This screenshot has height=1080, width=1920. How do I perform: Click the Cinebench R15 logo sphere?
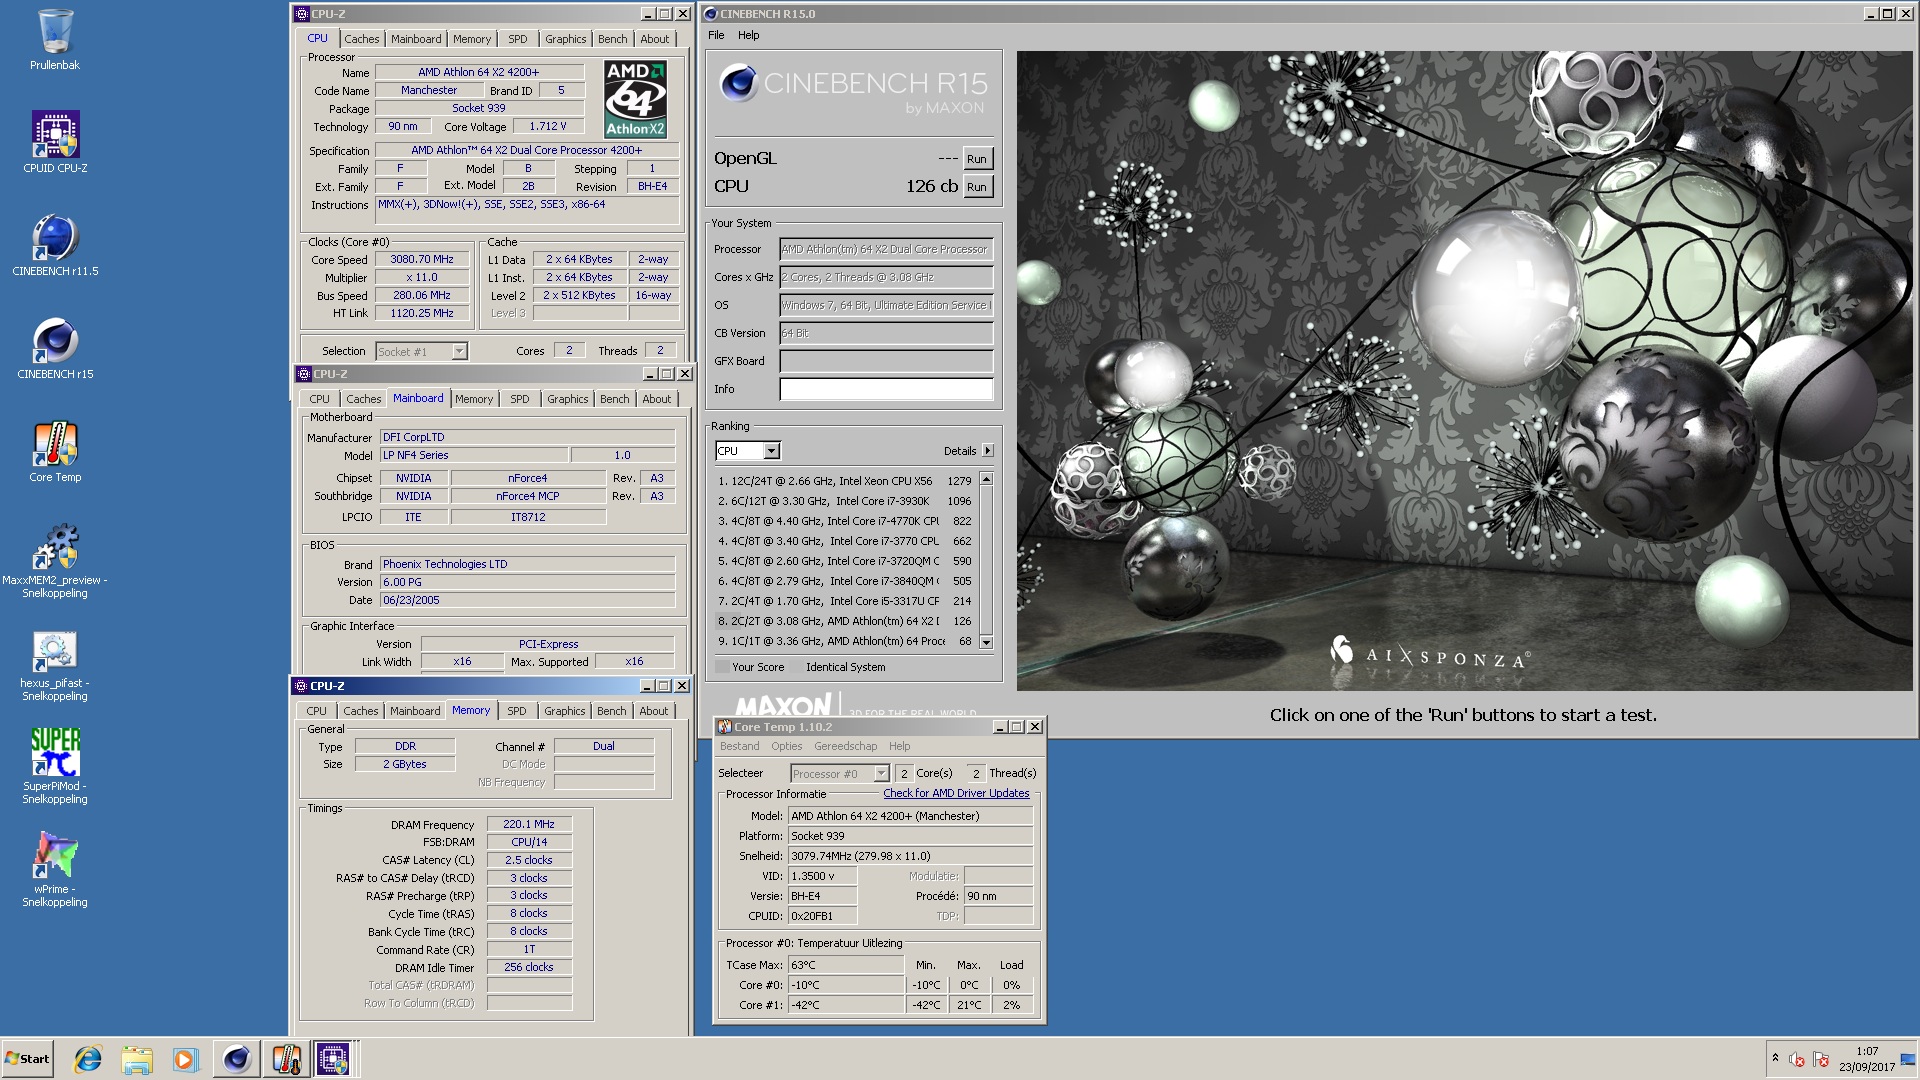pyautogui.click(x=738, y=84)
